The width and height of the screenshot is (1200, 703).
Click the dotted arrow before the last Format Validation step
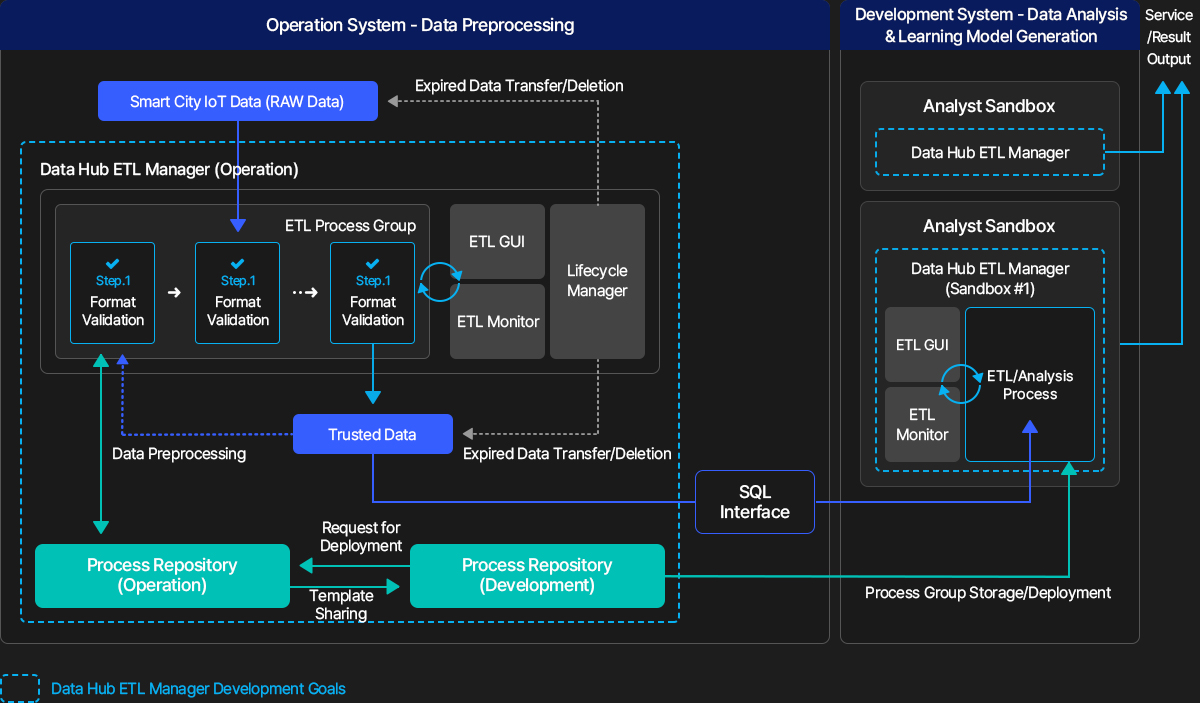pos(305,293)
